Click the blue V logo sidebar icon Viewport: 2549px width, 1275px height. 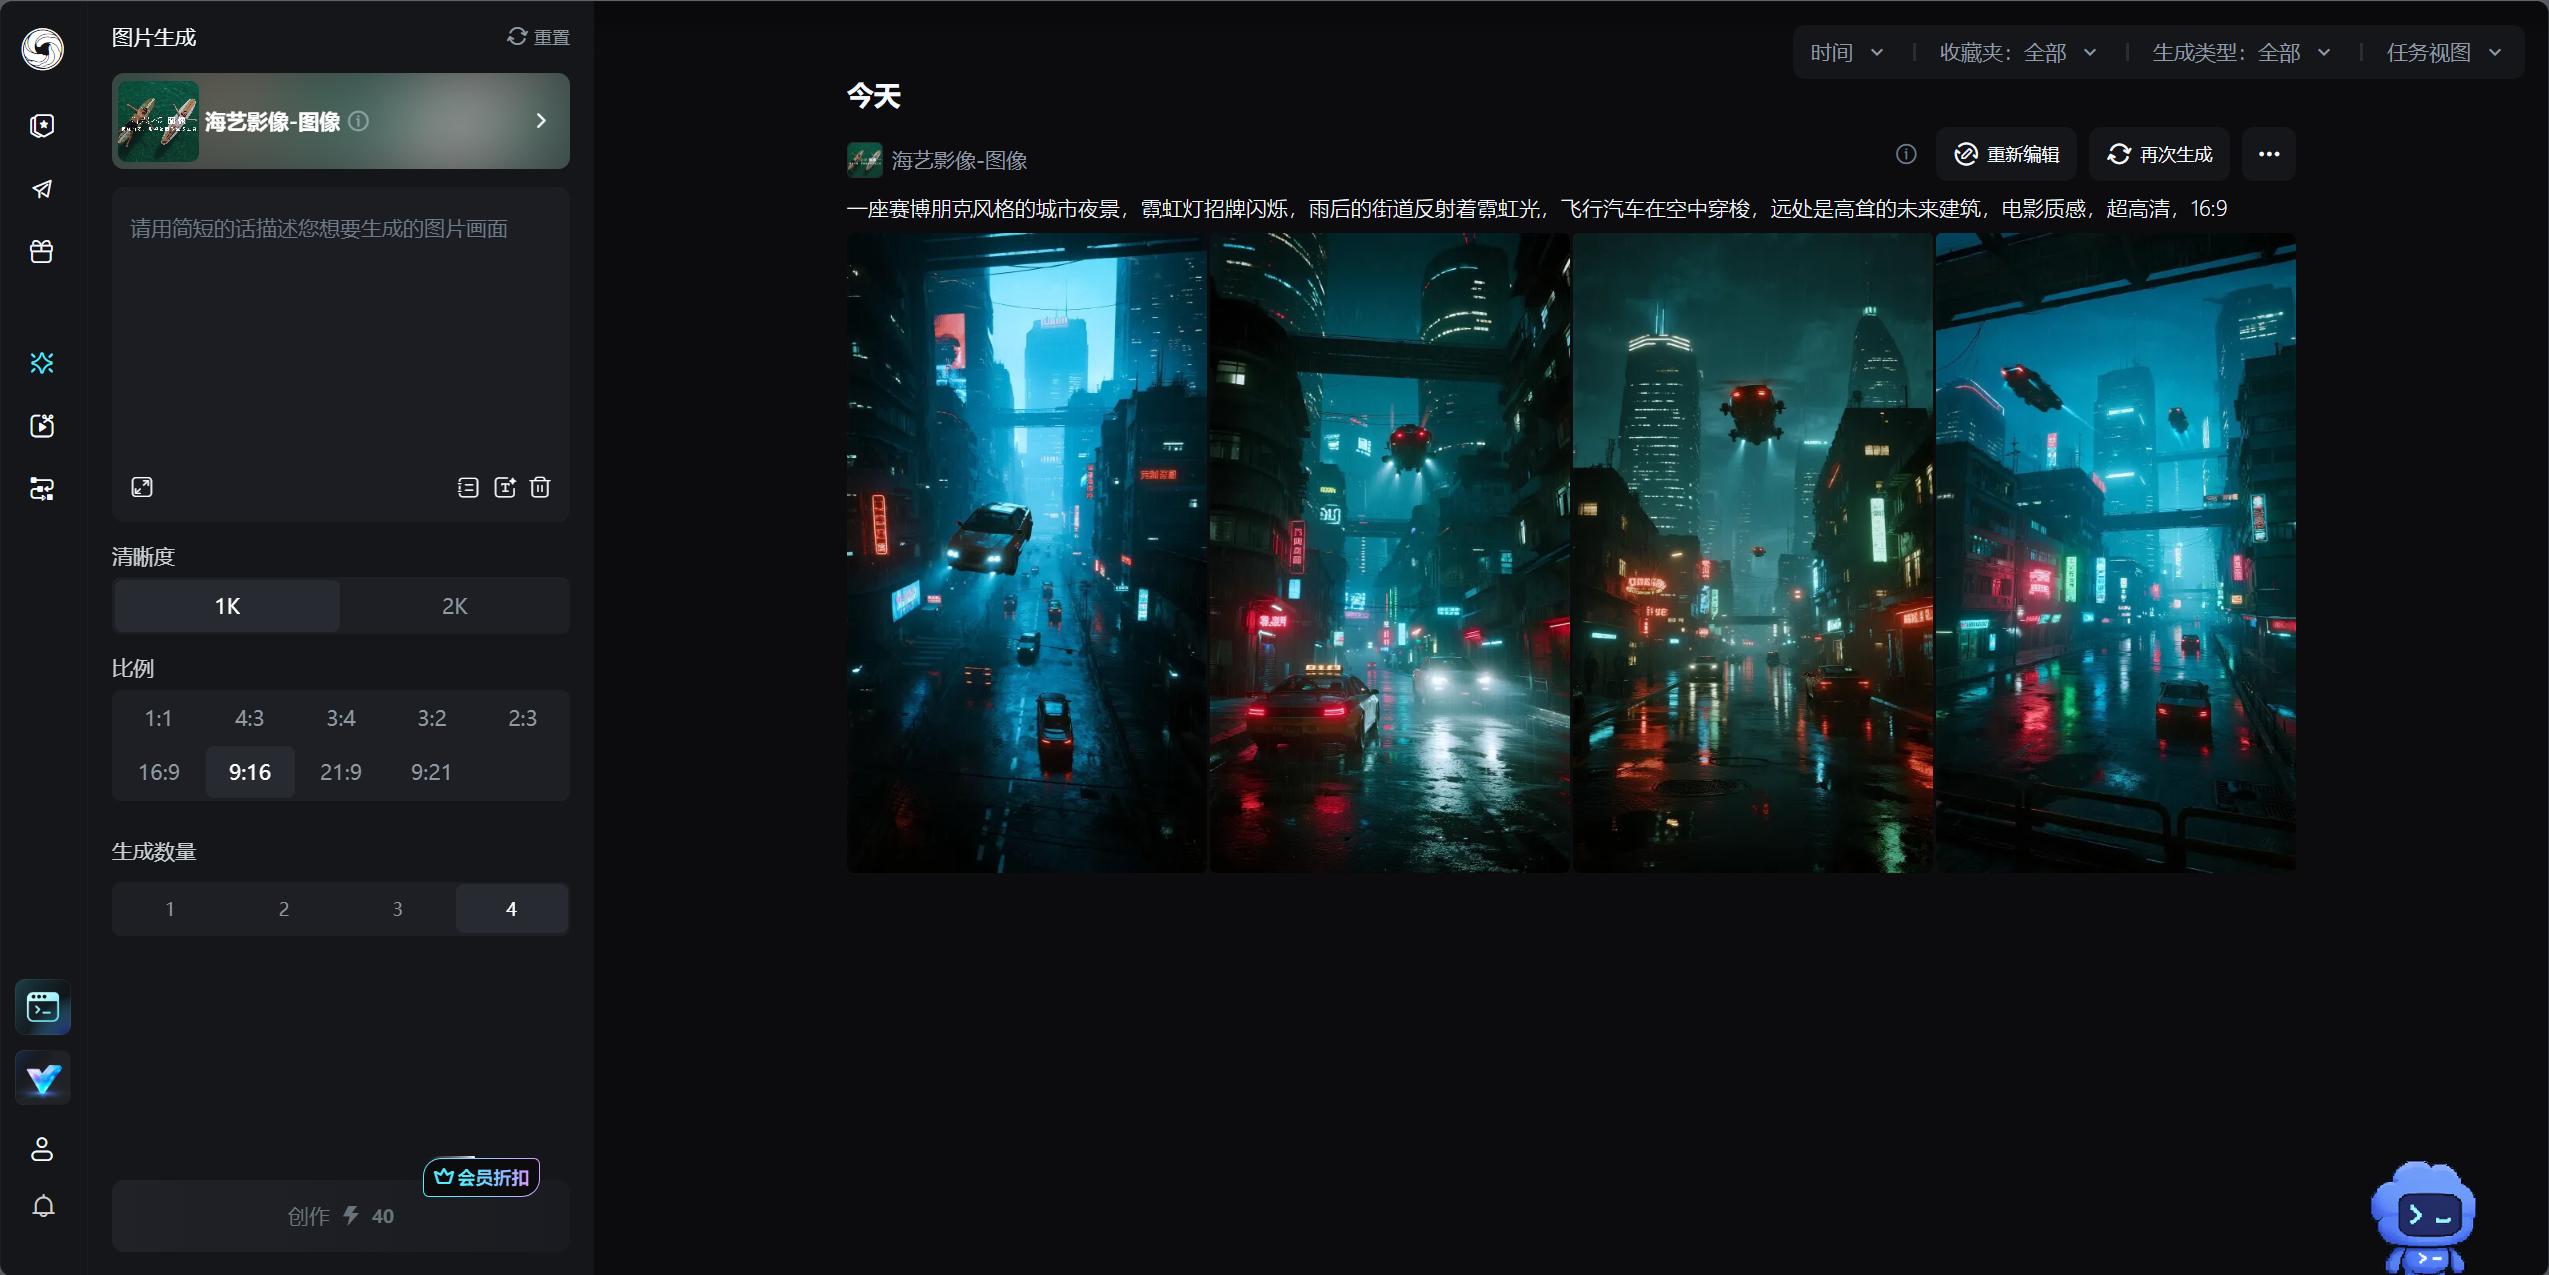coord(43,1078)
